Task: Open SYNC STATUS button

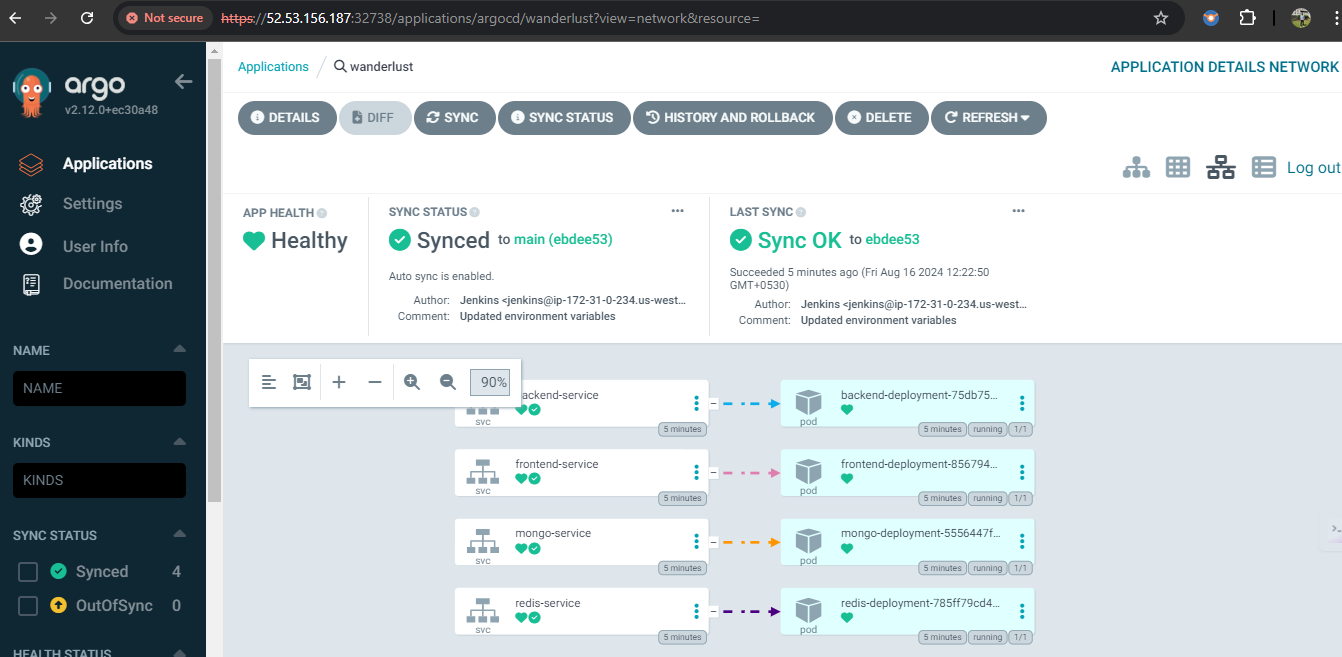Action: [563, 117]
